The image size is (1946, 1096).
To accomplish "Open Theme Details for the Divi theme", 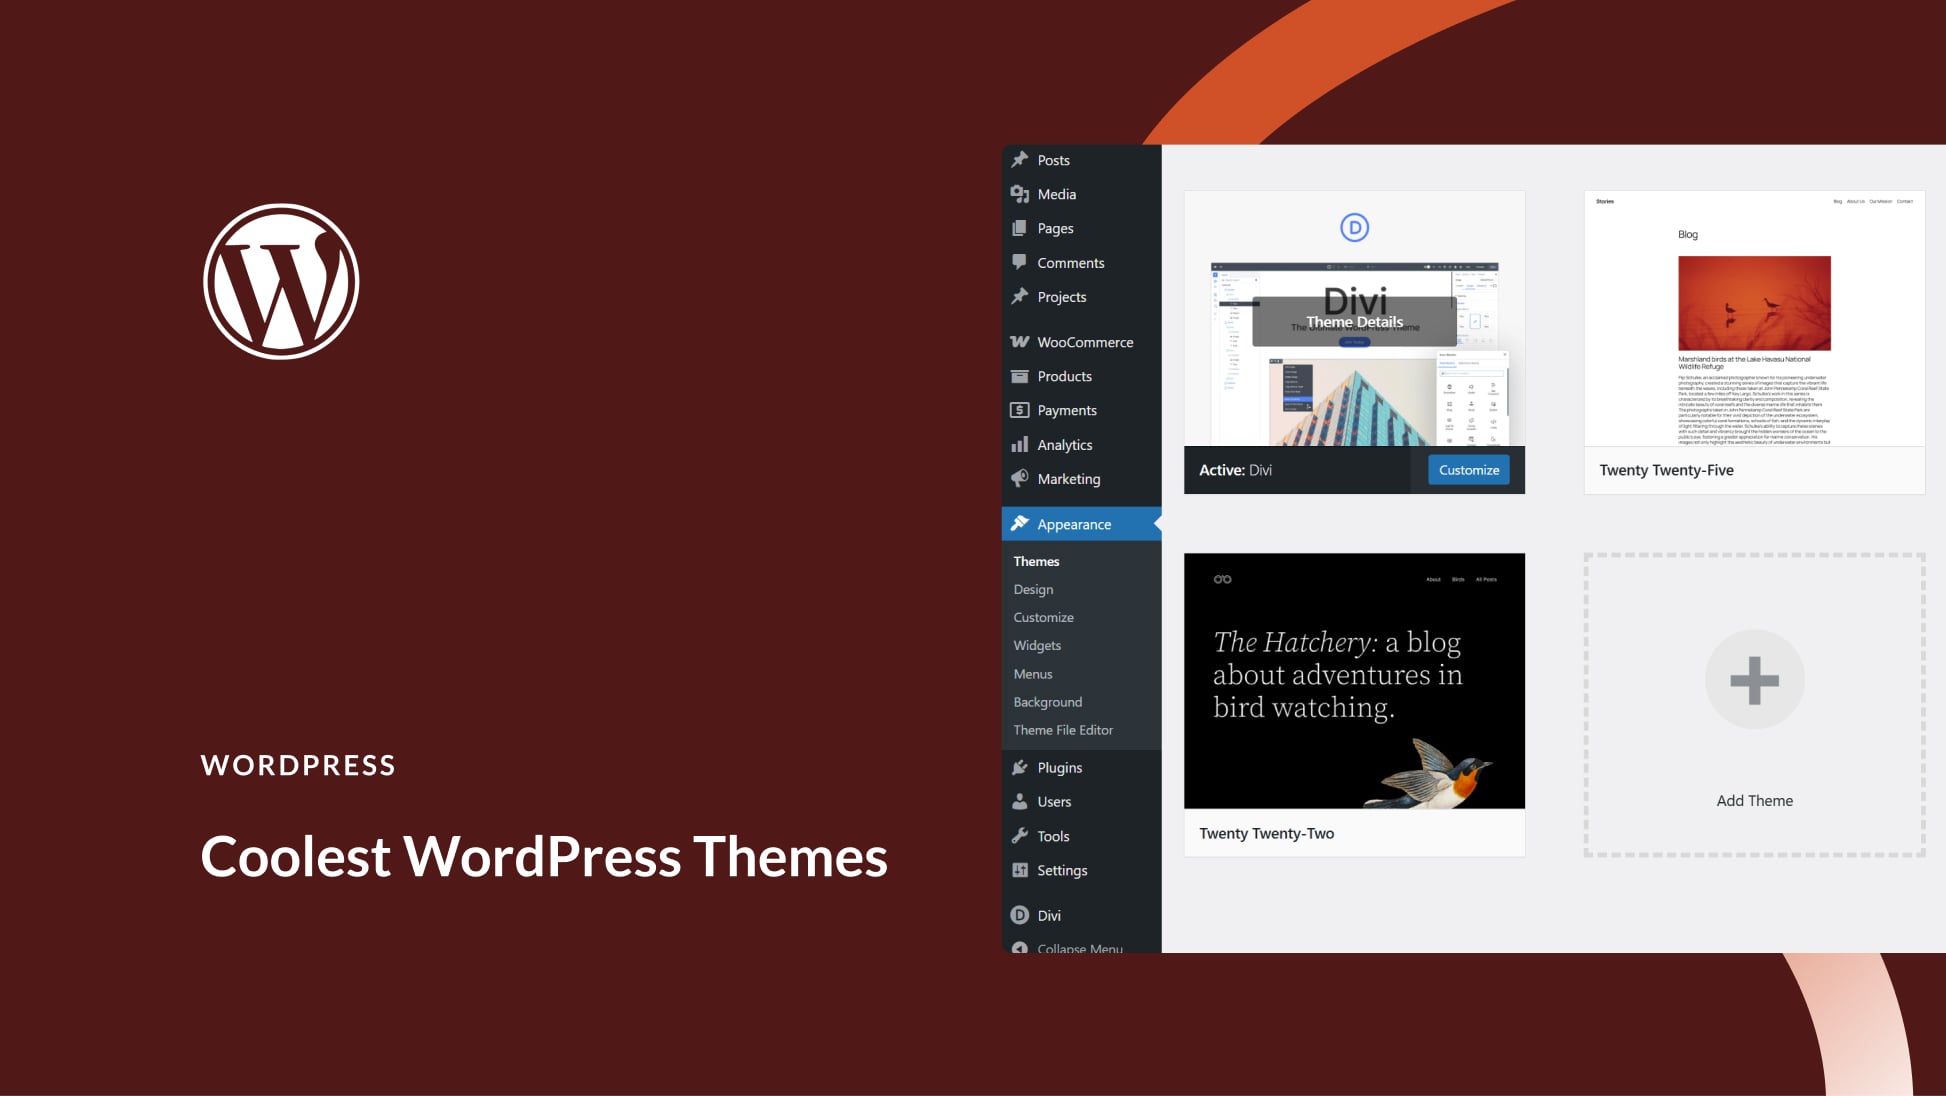I will pos(1355,322).
